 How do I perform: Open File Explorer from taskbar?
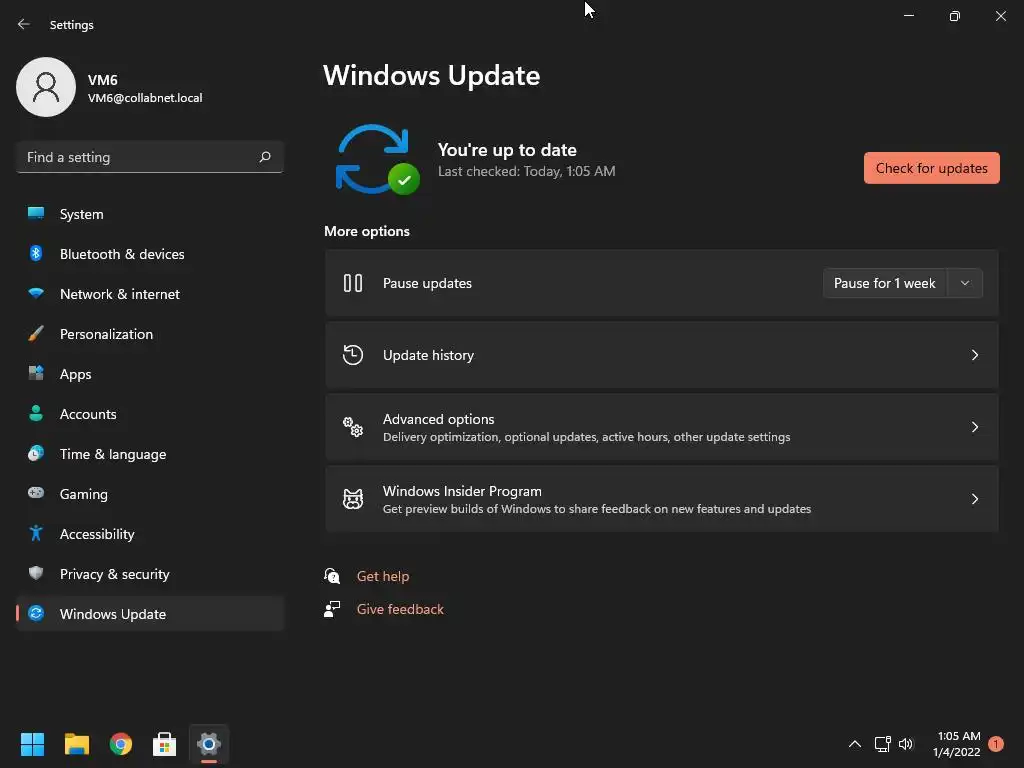click(76, 744)
